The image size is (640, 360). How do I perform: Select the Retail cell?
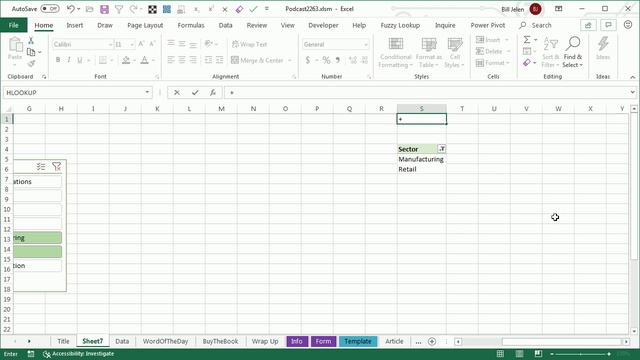click(422, 169)
